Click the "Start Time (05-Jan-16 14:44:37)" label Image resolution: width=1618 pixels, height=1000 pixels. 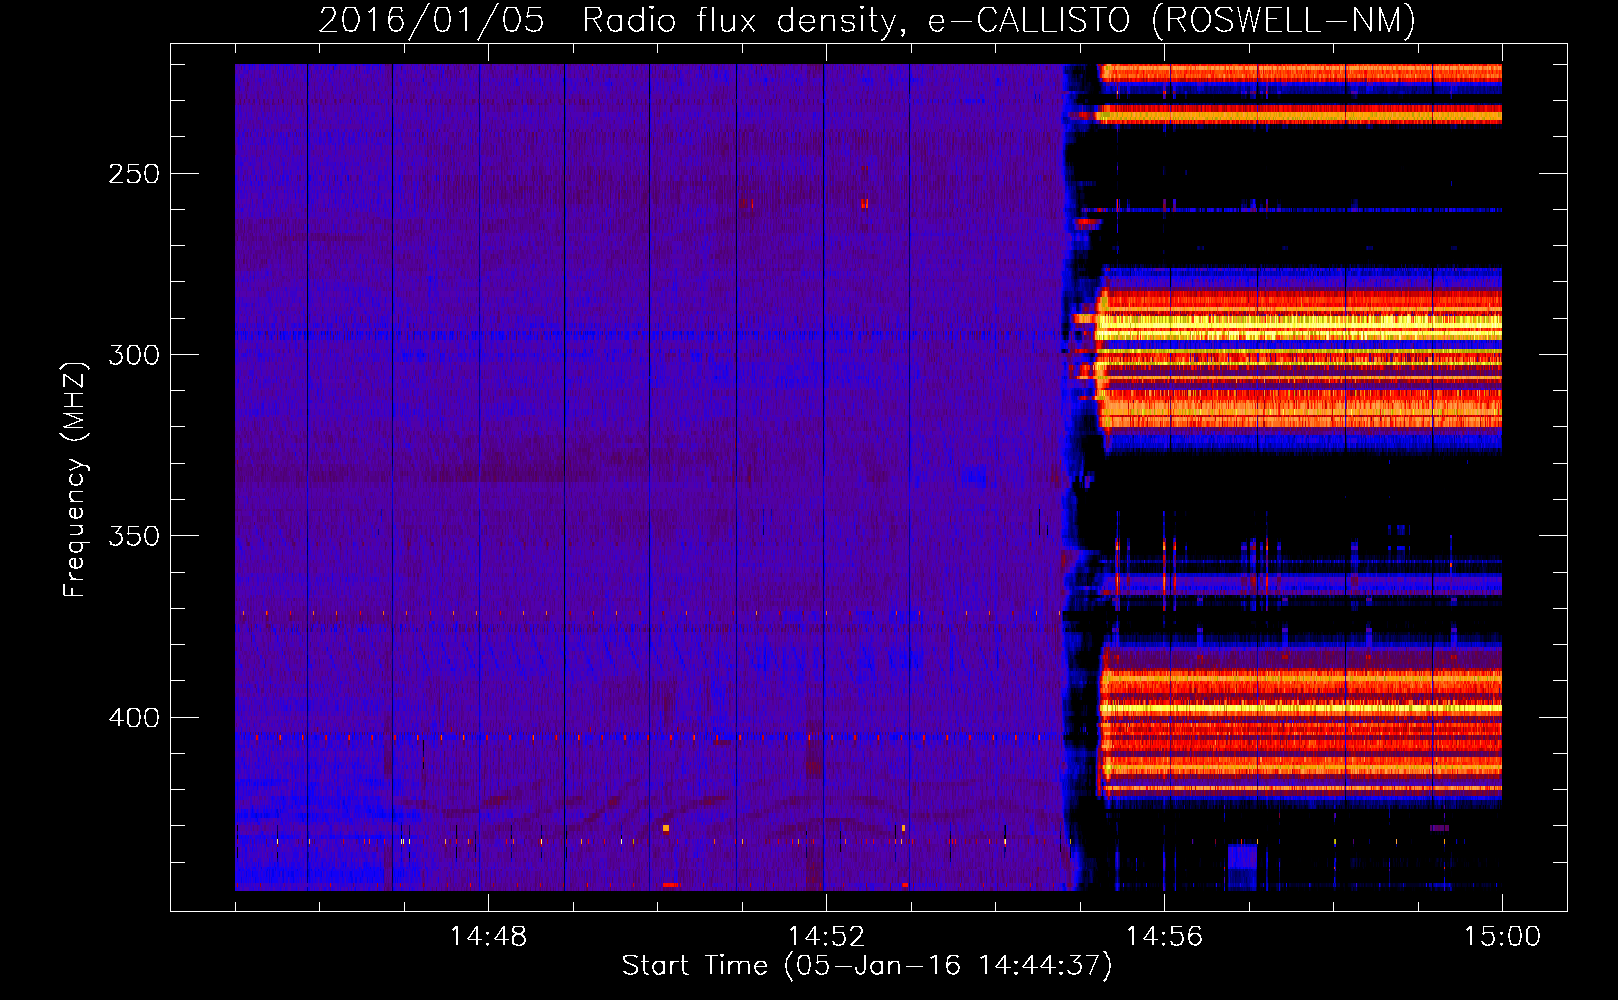tap(867, 966)
